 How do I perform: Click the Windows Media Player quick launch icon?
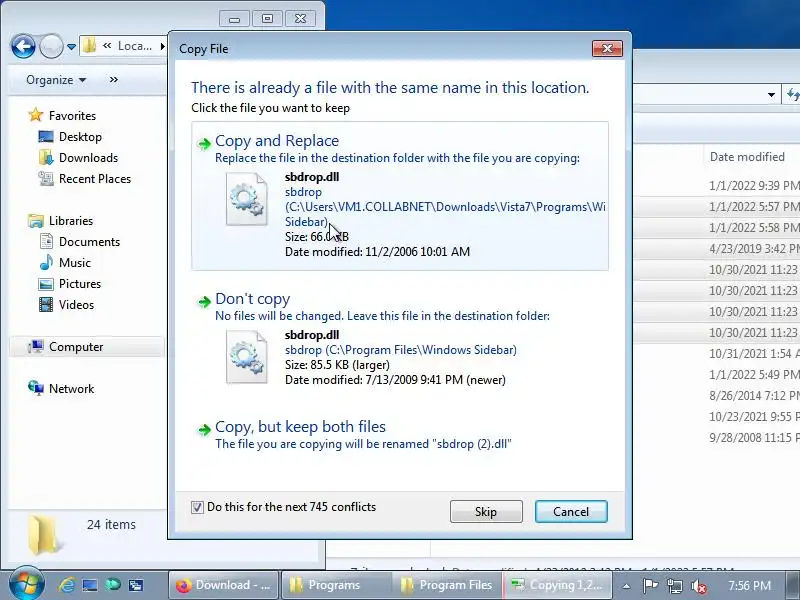(x=113, y=585)
